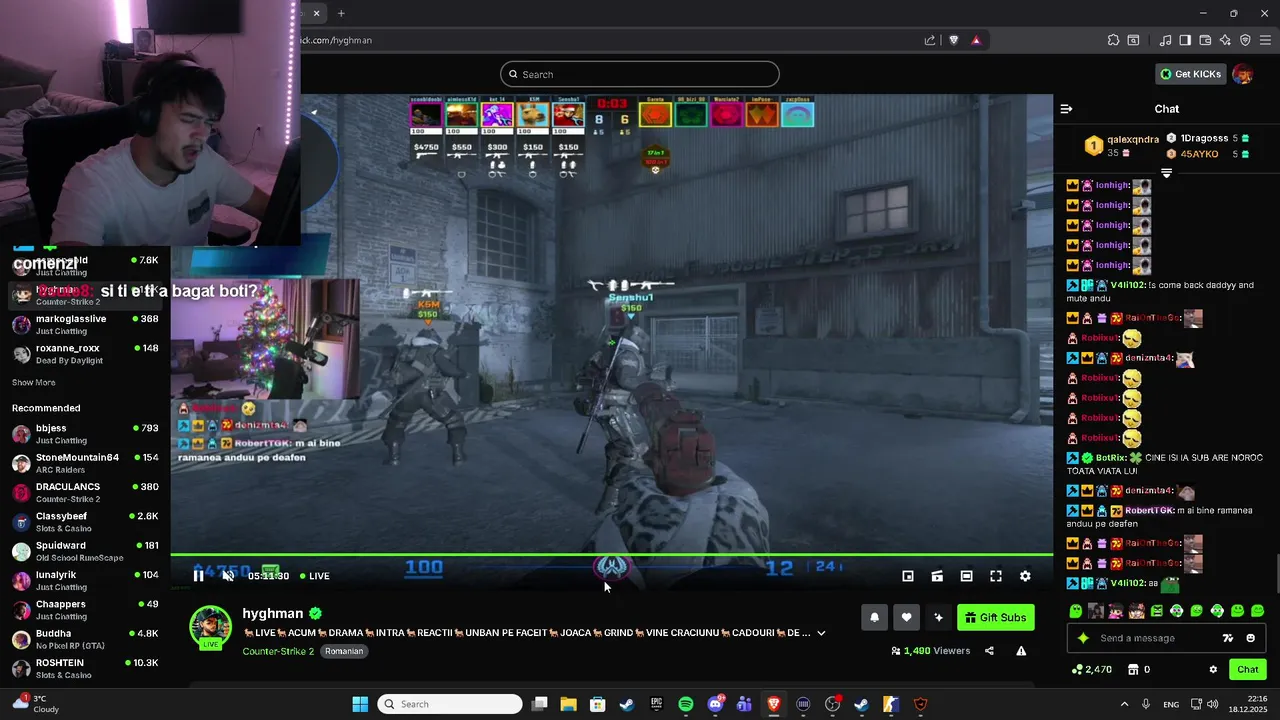Click Brave Shields lion icon in address bar
The height and width of the screenshot is (720, 1280).
954,40
